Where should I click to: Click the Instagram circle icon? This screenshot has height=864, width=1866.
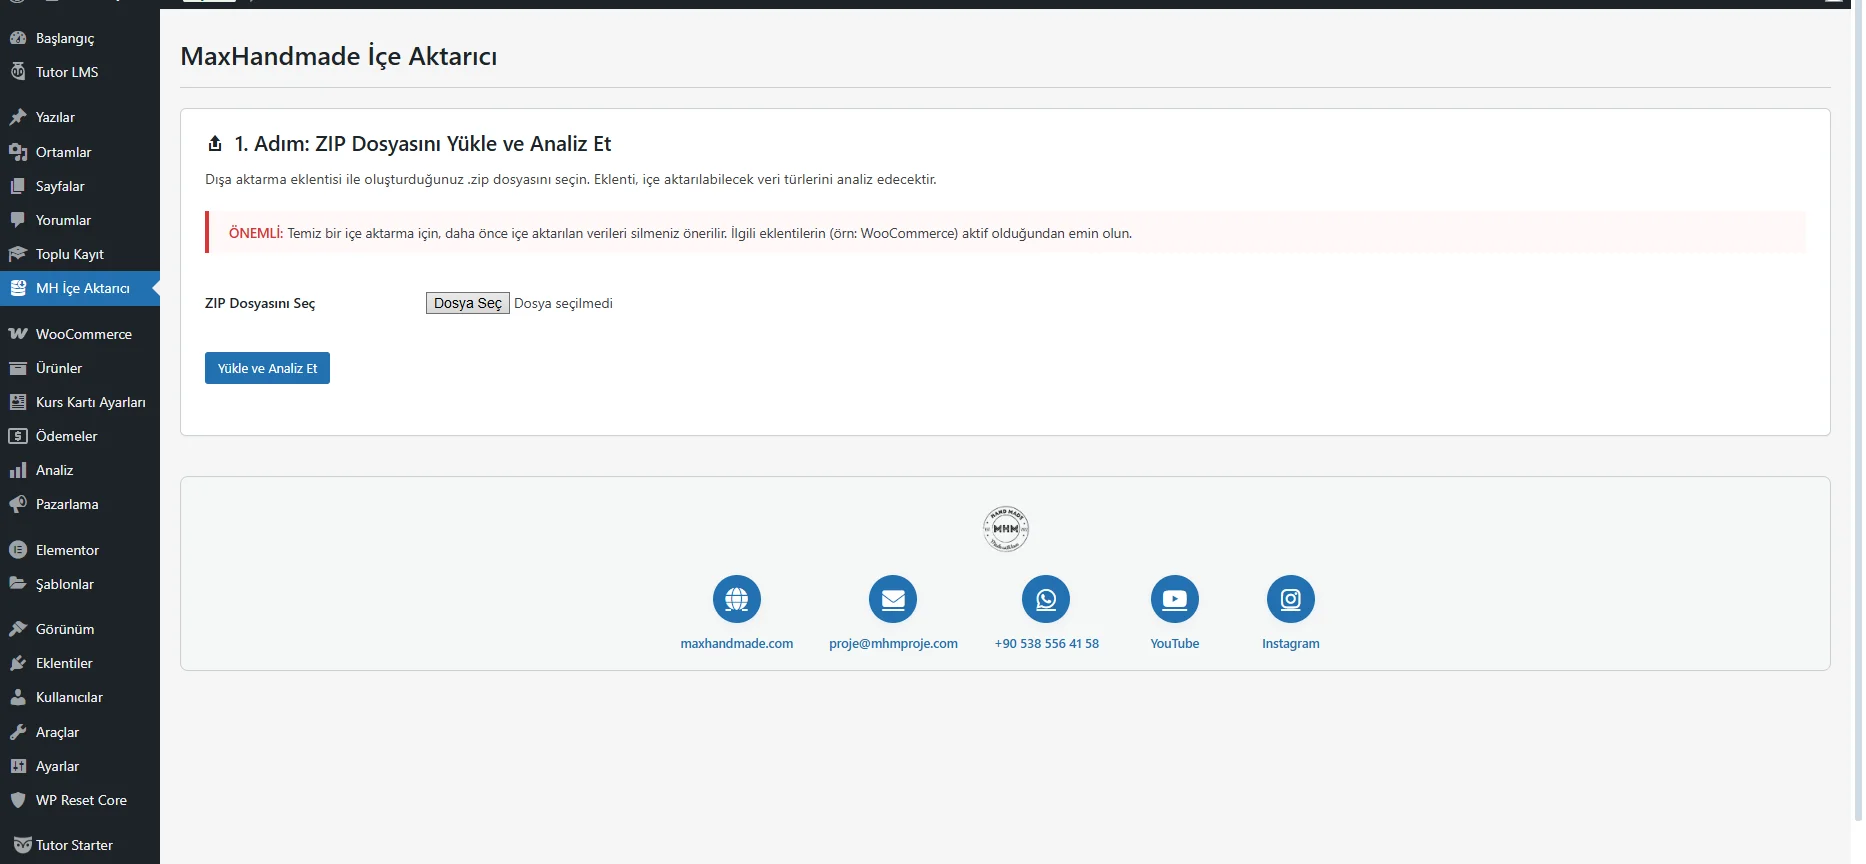1291,599
